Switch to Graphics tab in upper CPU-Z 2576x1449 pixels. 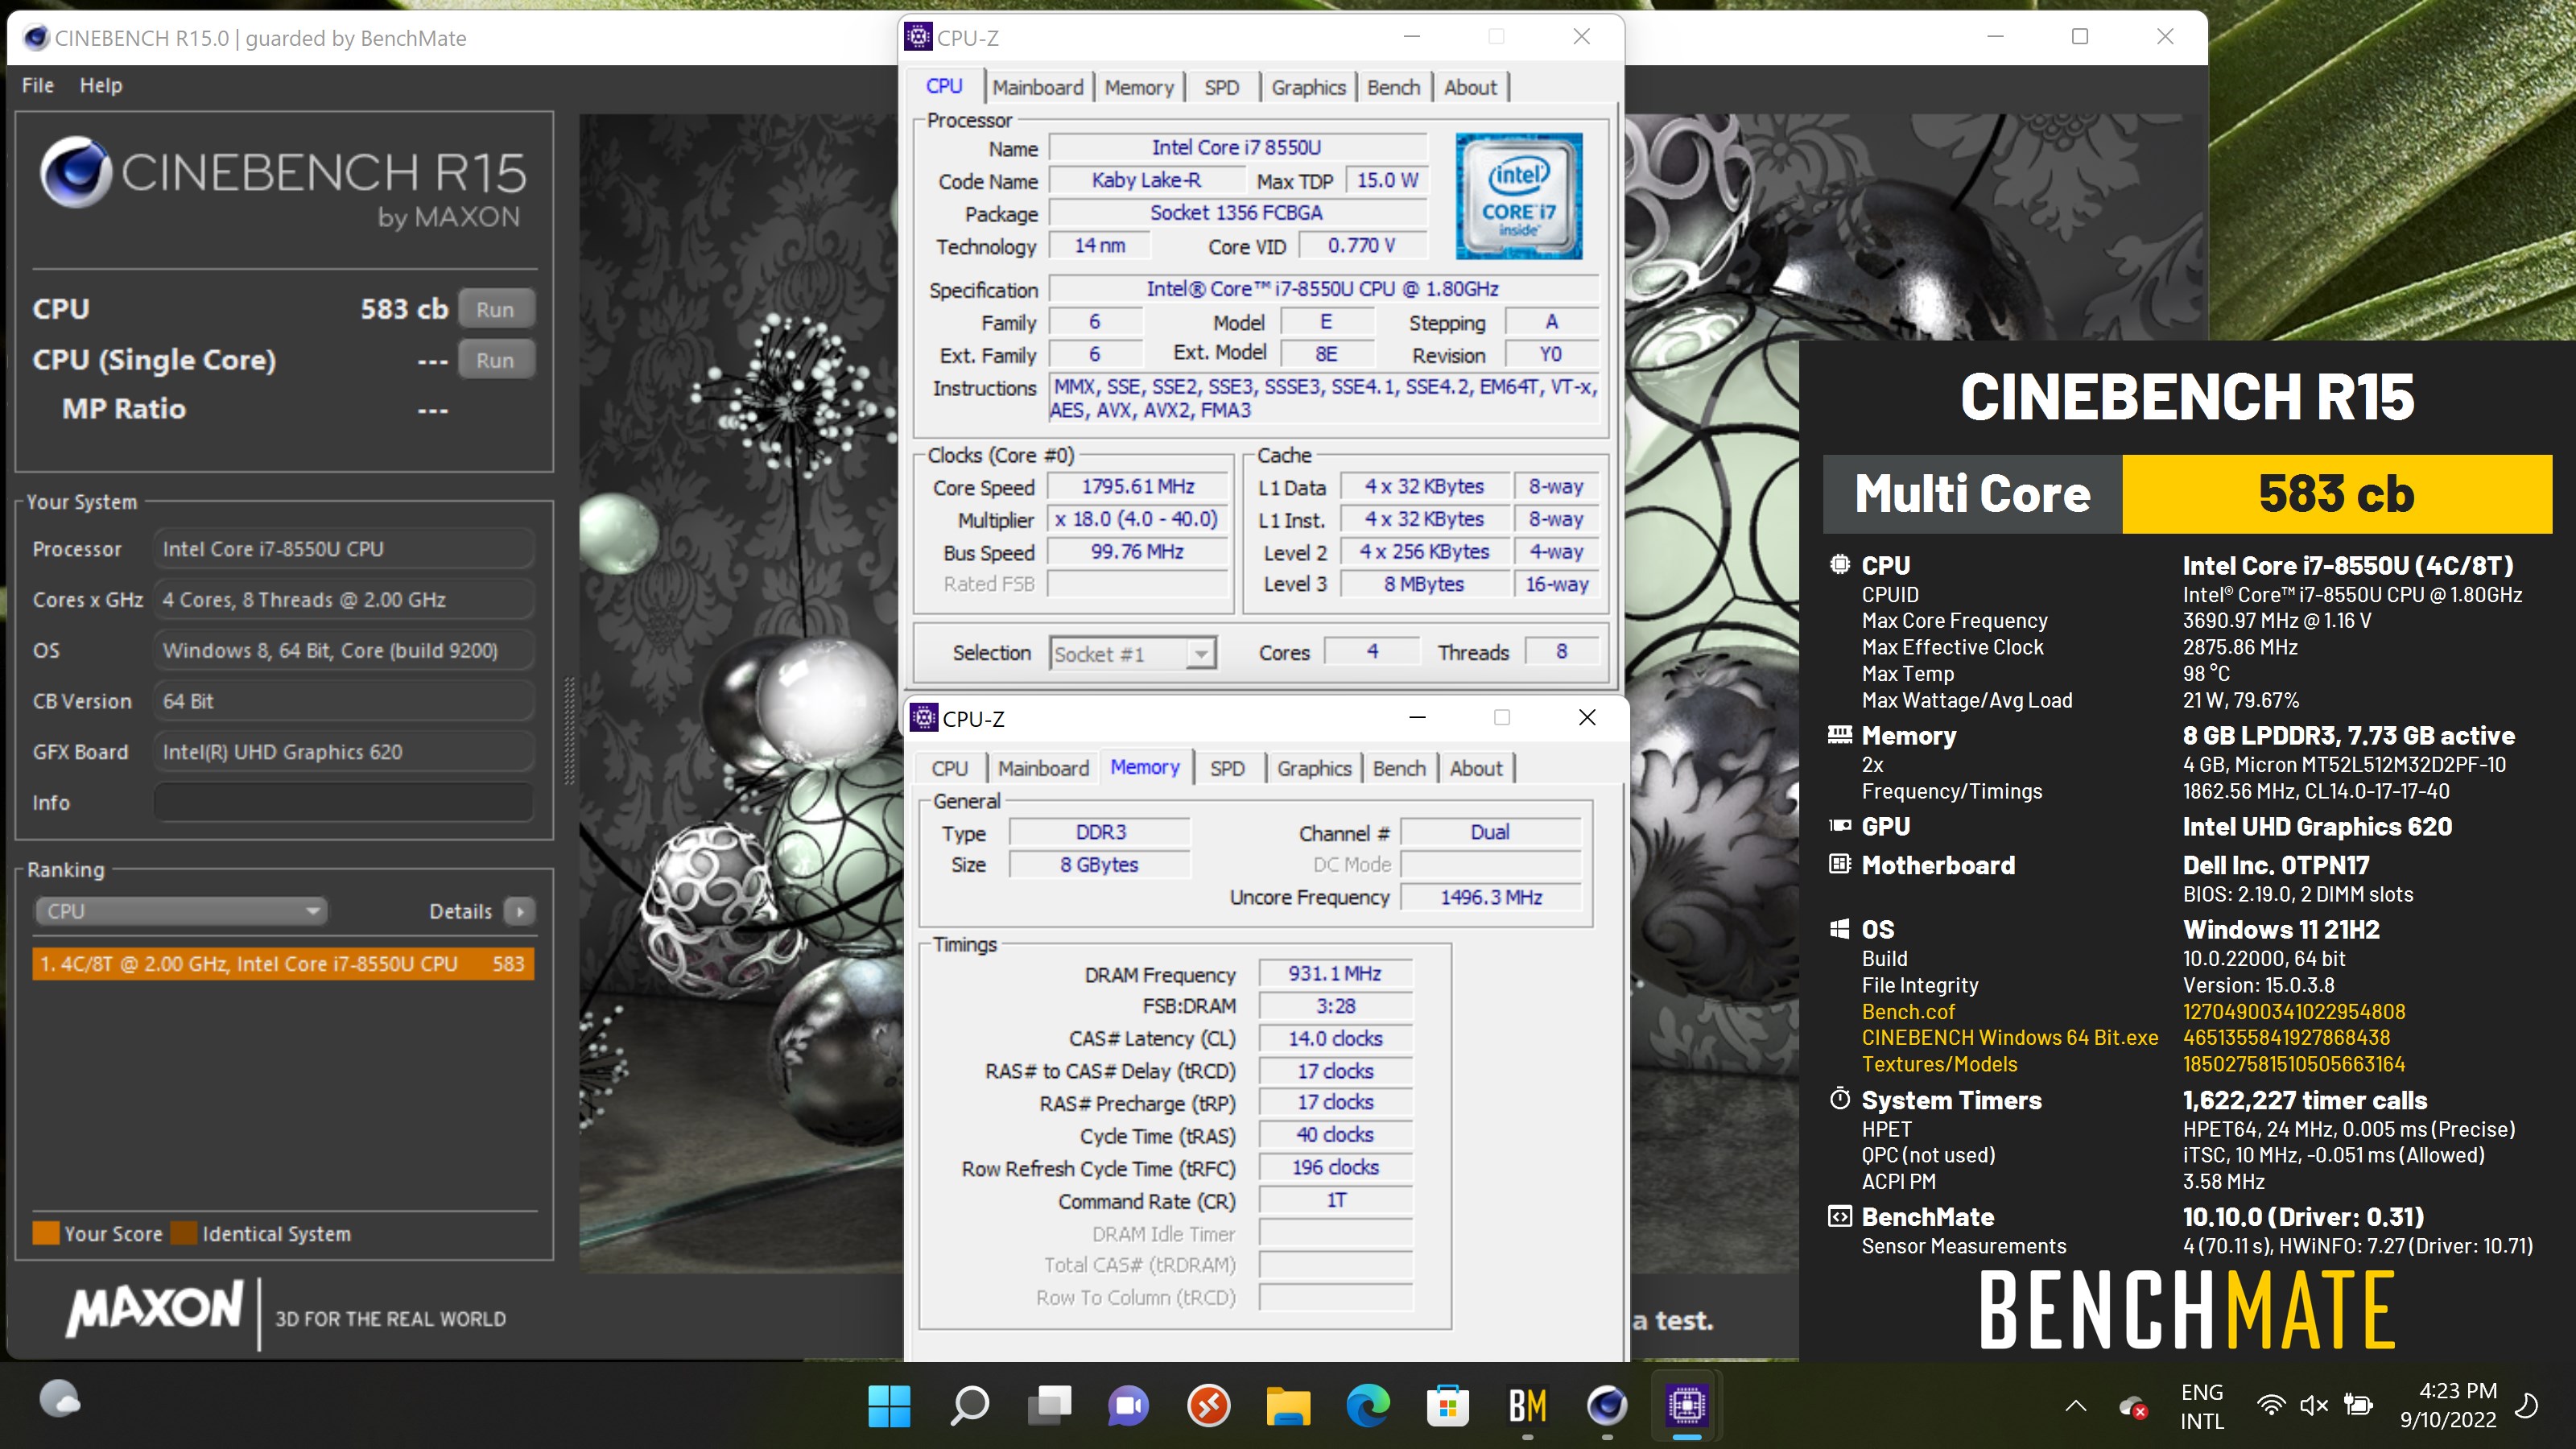tap(1308, 87)
